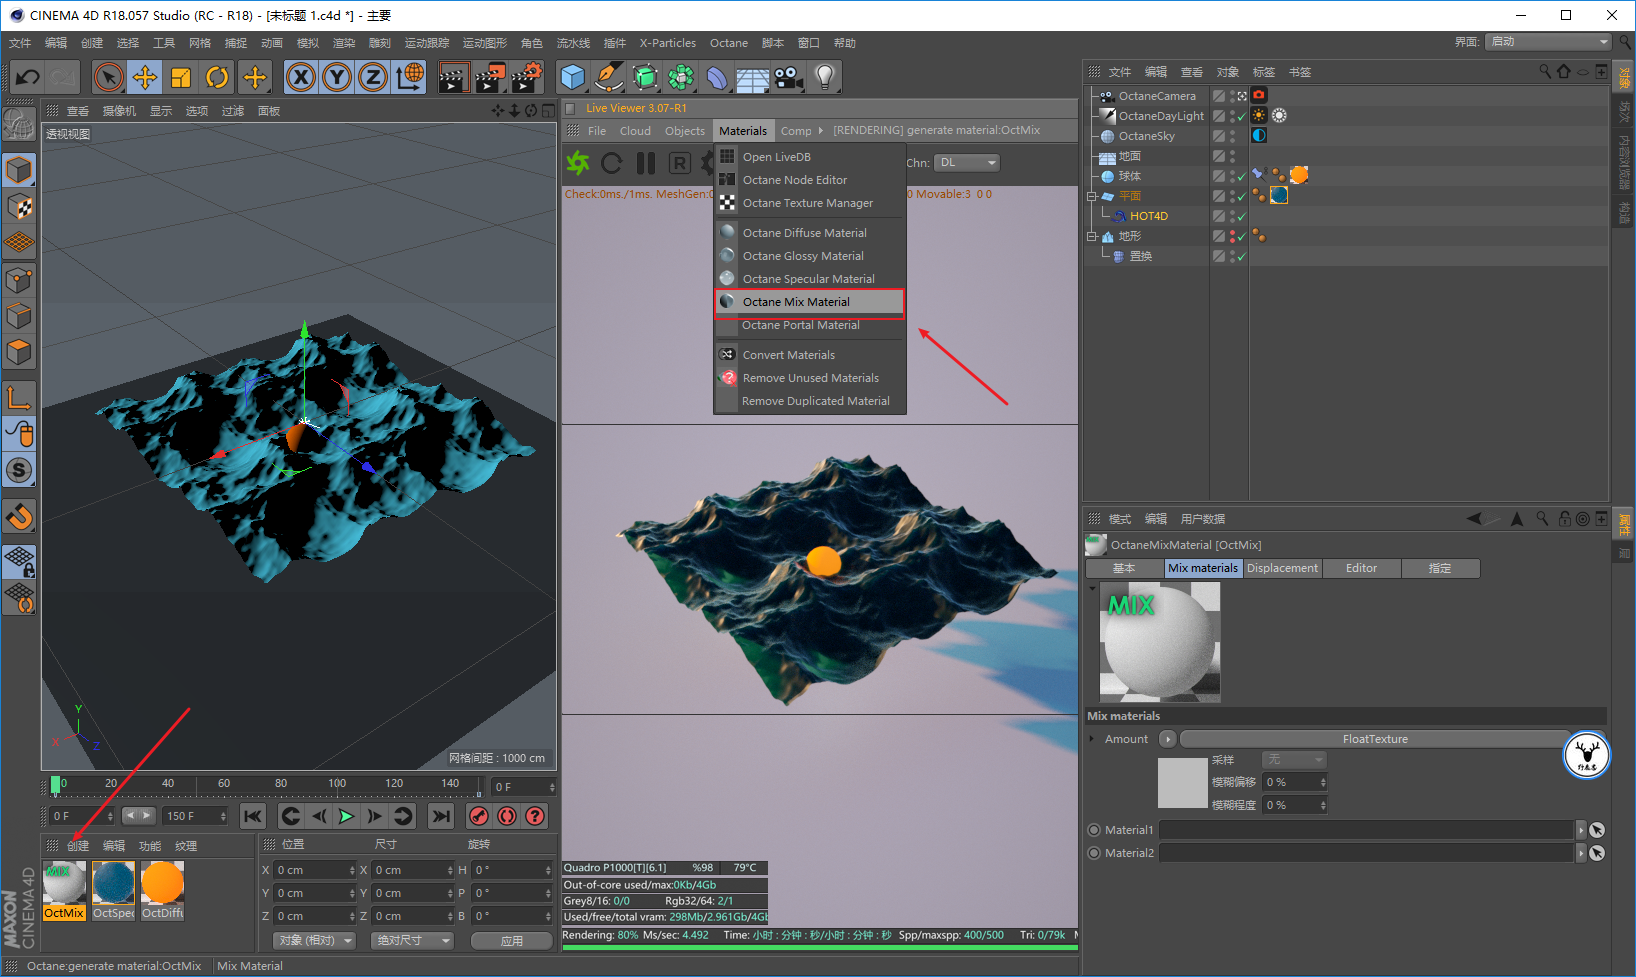This screenshot has width=1636, height=977.
Task: Toggle 球体 enable checkmark
Action: click(1241, 176)
